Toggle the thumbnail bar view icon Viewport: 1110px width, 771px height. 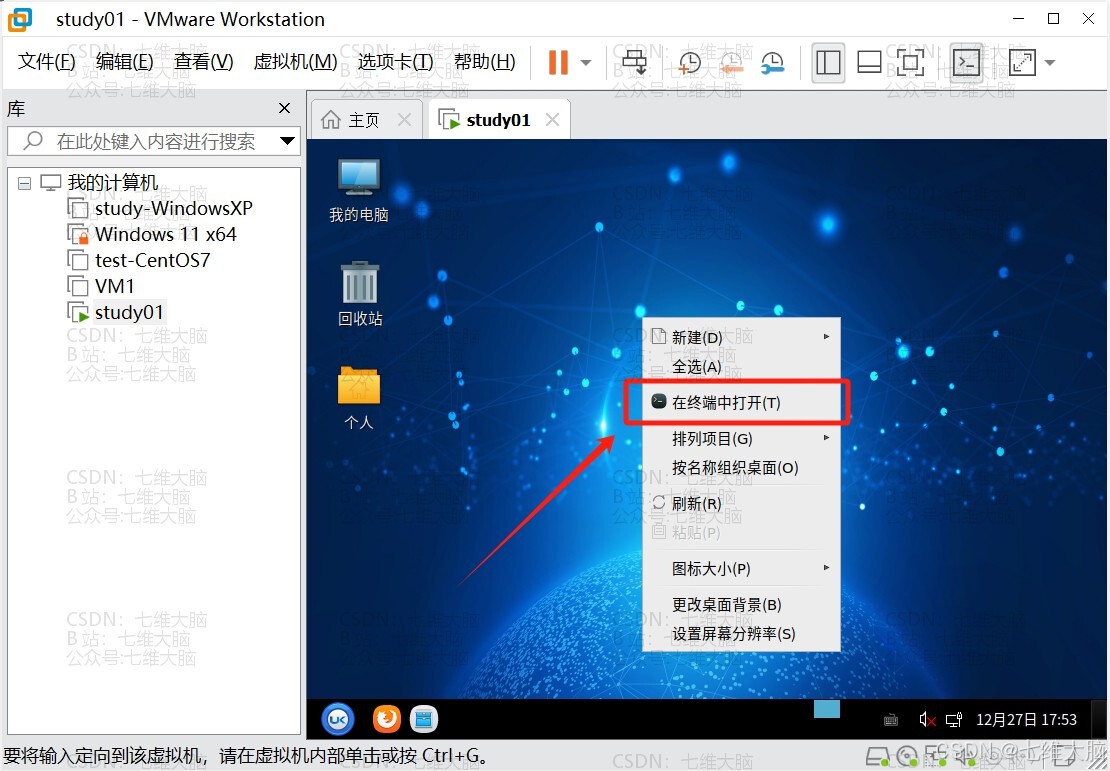coord(869,62)
